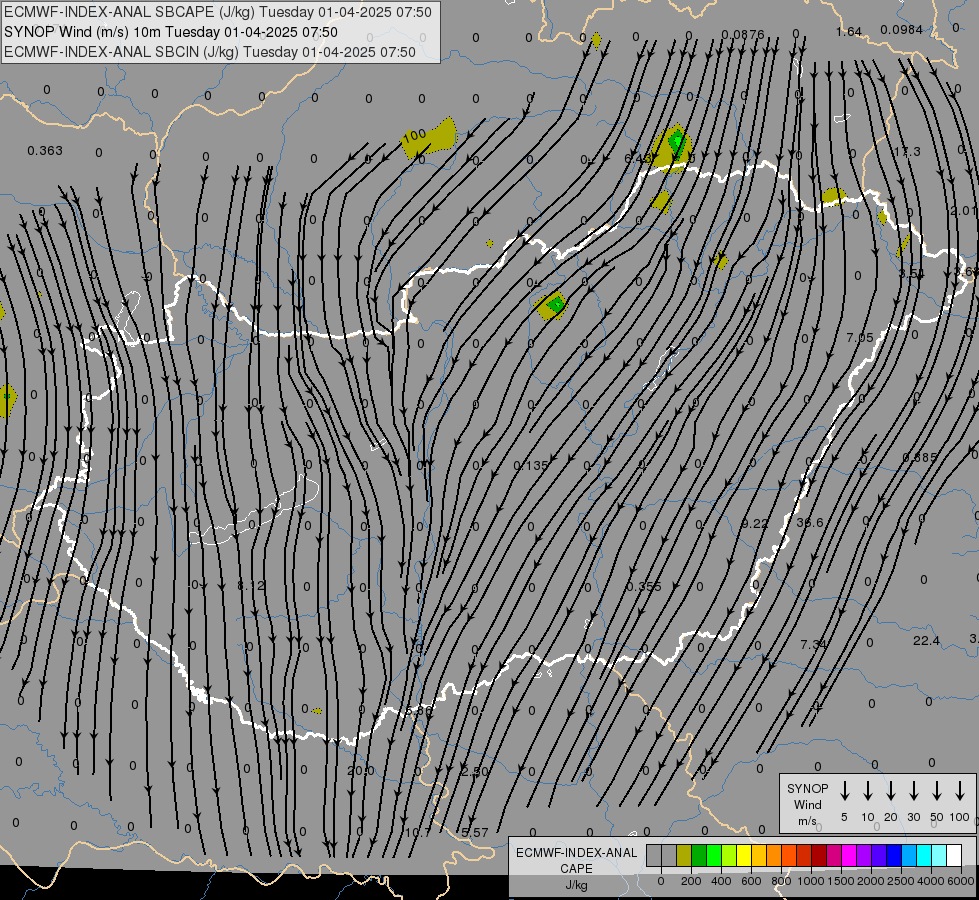This screenshot has width=979, height=900.
Task: Click the ECMWF-INDEX-ANAL CAPE legend label
Action: click(x=576, y=861)
